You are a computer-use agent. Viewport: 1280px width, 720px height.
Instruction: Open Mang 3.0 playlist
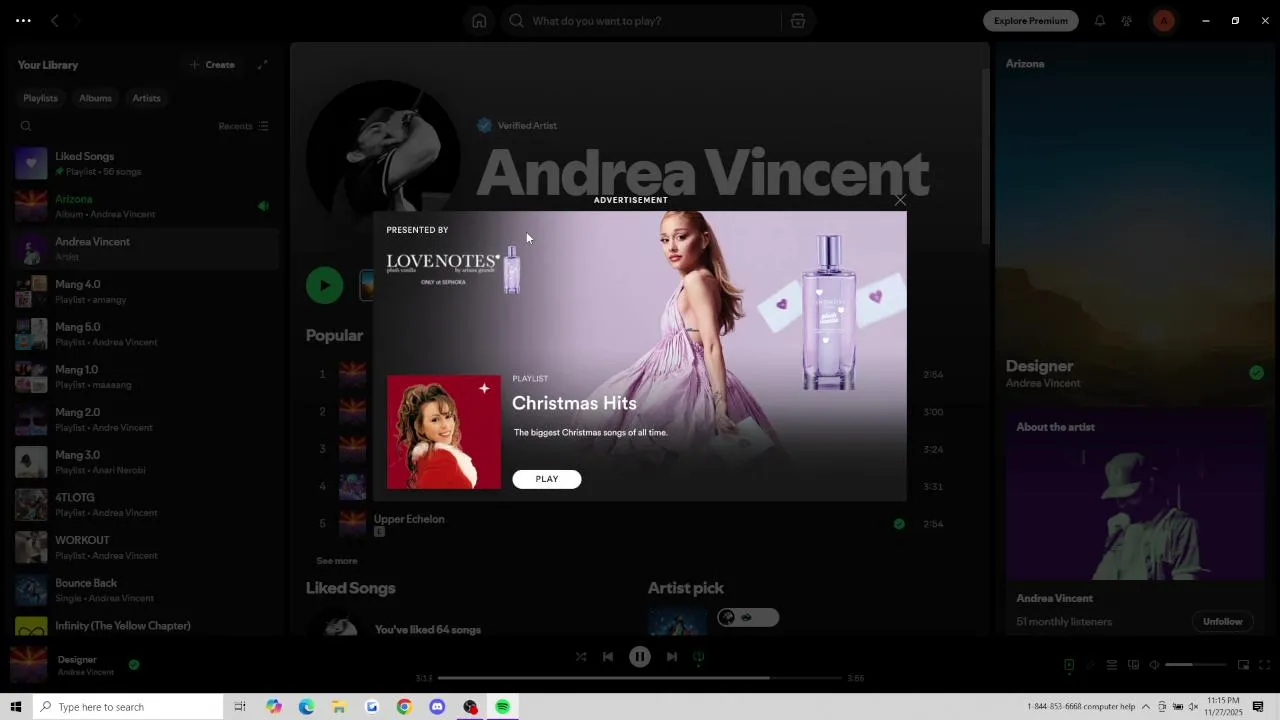point(143,462)
